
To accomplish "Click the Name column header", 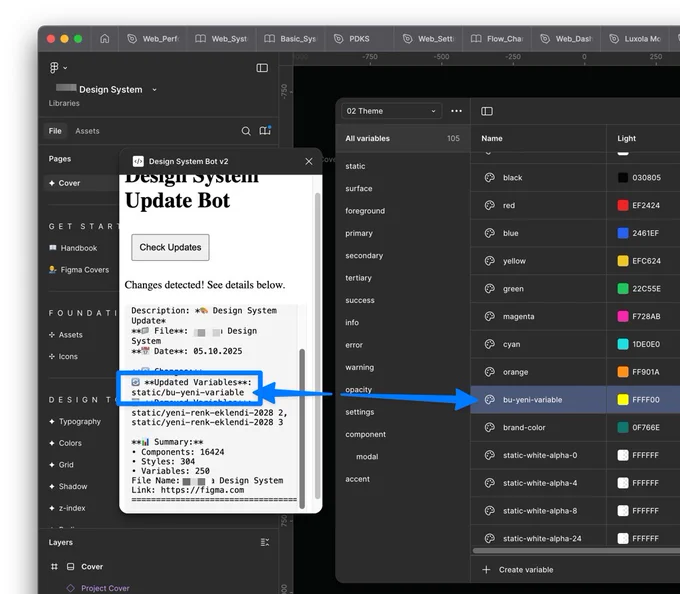I will tap(492, 138).
